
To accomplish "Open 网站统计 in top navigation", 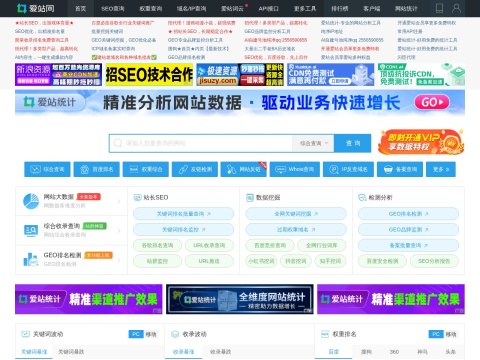I will 406,8.
